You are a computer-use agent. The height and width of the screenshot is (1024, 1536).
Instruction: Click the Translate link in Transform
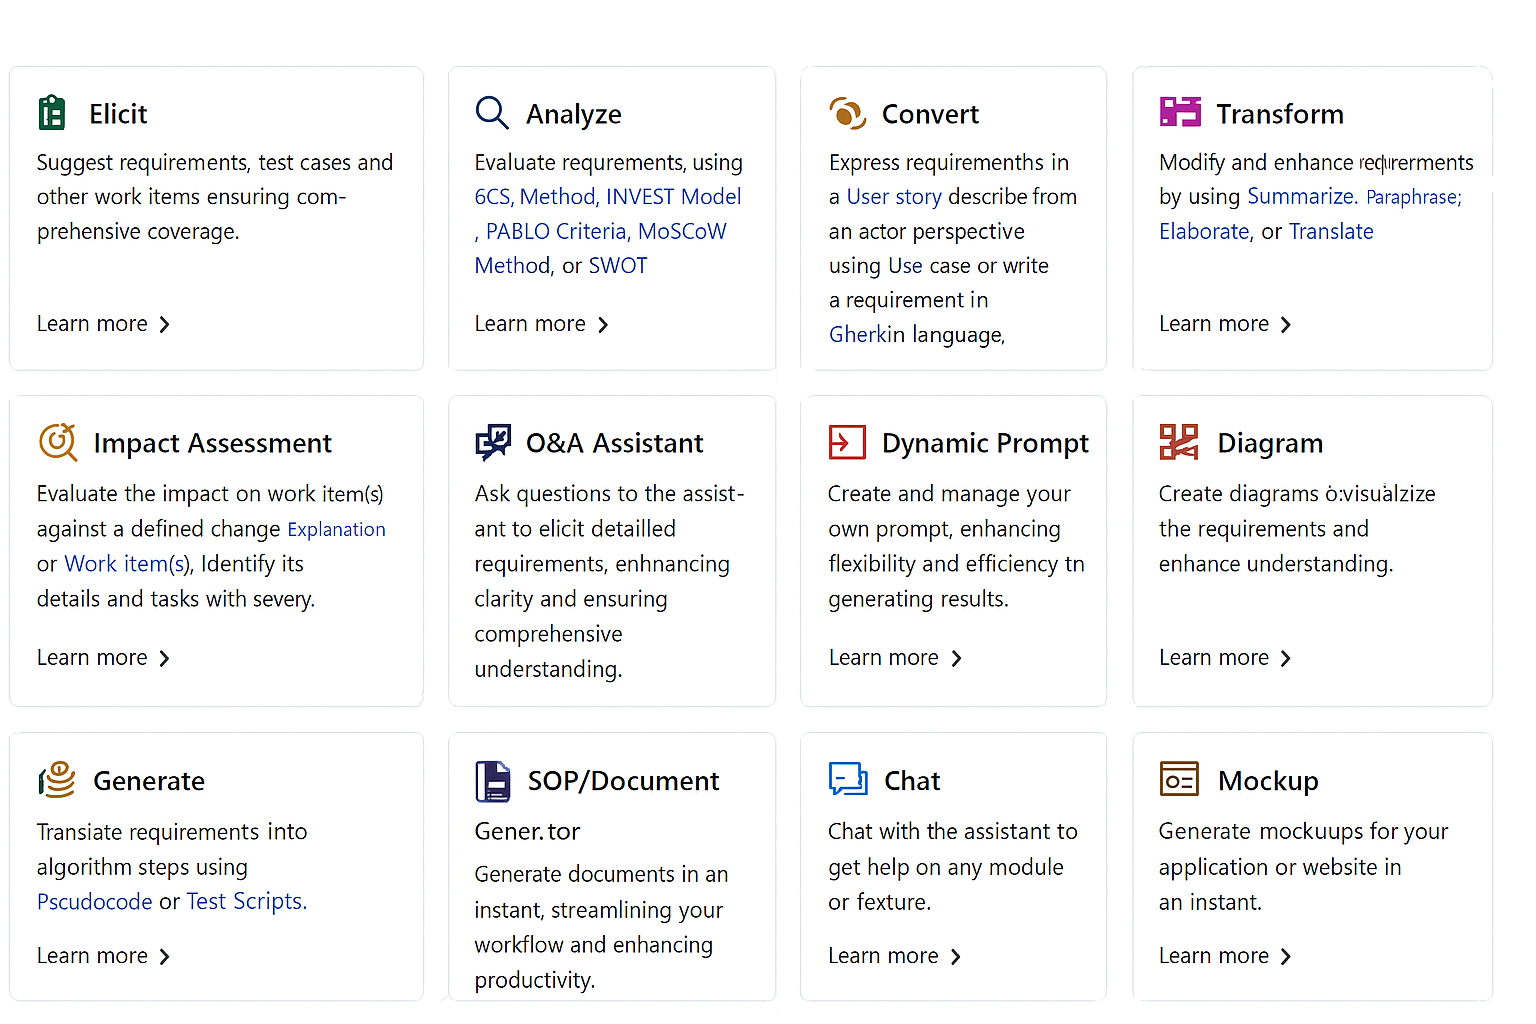click(x=1331, y=232)
